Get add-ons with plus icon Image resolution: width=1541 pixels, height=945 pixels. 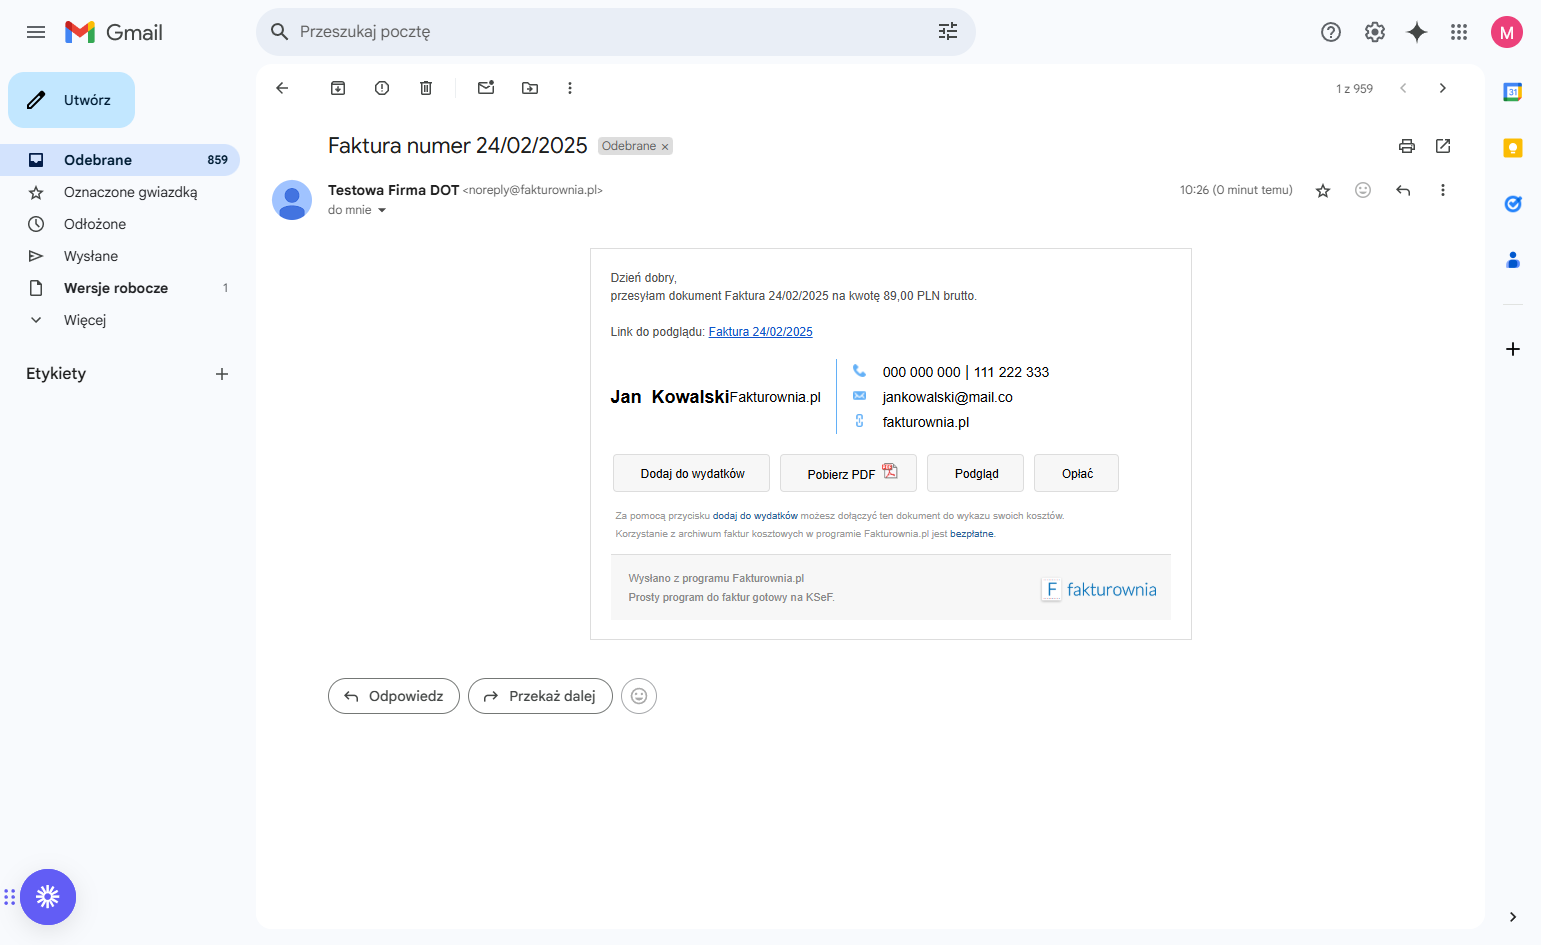pos(1513,349)
